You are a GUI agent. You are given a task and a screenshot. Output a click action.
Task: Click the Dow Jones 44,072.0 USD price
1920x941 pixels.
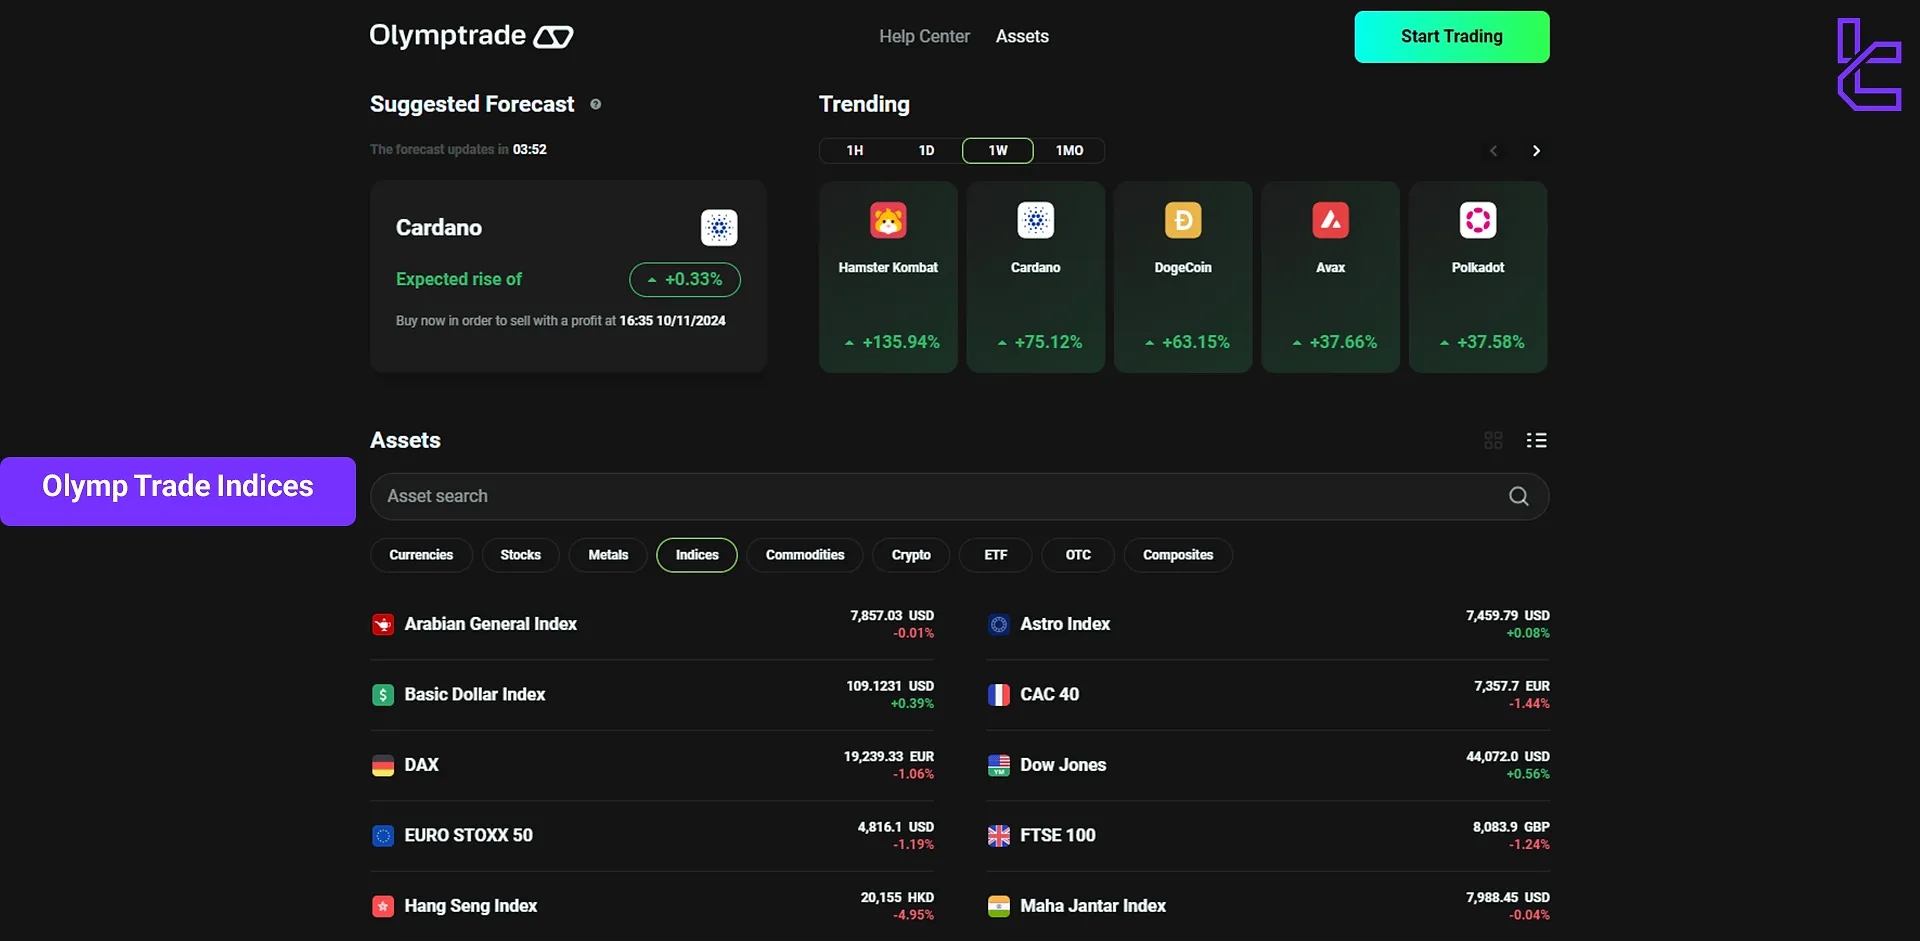point(1508,757)
